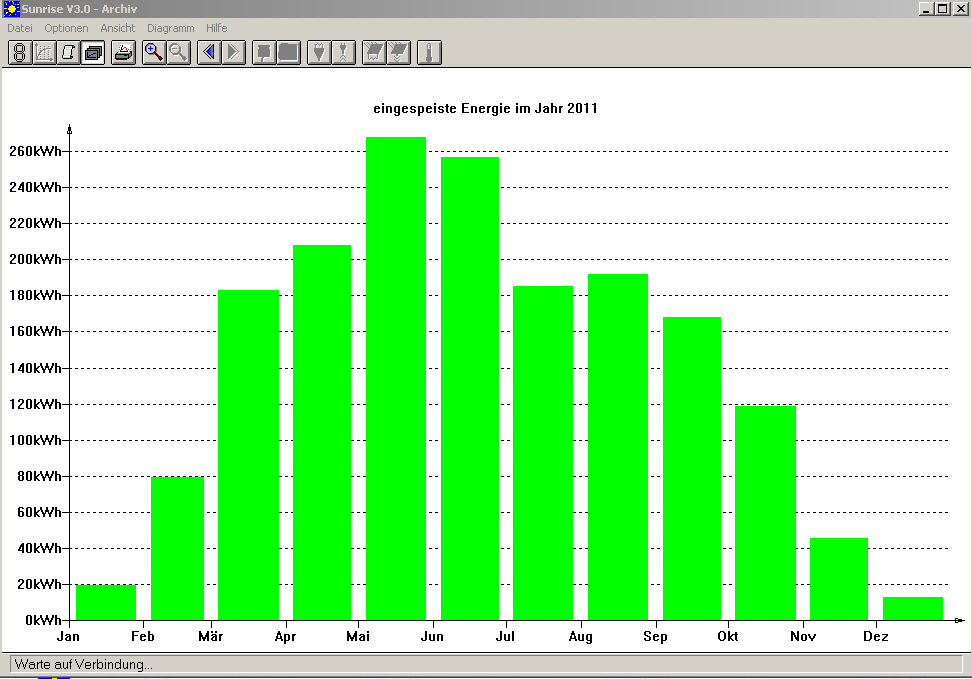Click the Feb bar in chart
This screenshot has height=679, width=972.
pyautogui.click(x=177, y=548)
